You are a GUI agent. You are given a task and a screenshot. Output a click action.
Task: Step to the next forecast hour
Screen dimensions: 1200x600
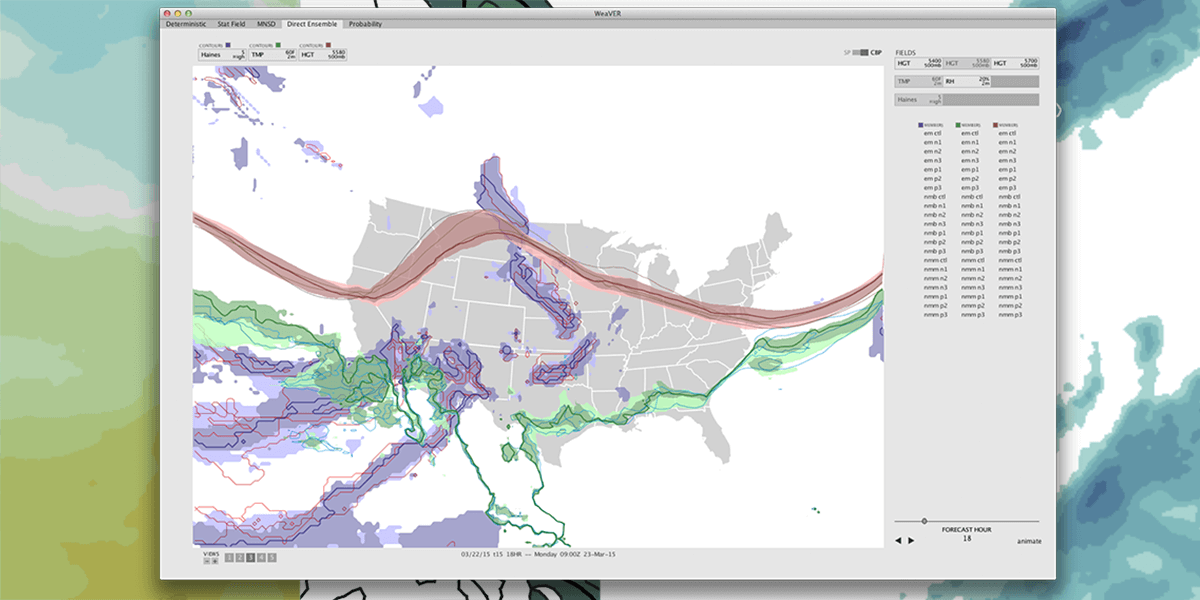910,541
